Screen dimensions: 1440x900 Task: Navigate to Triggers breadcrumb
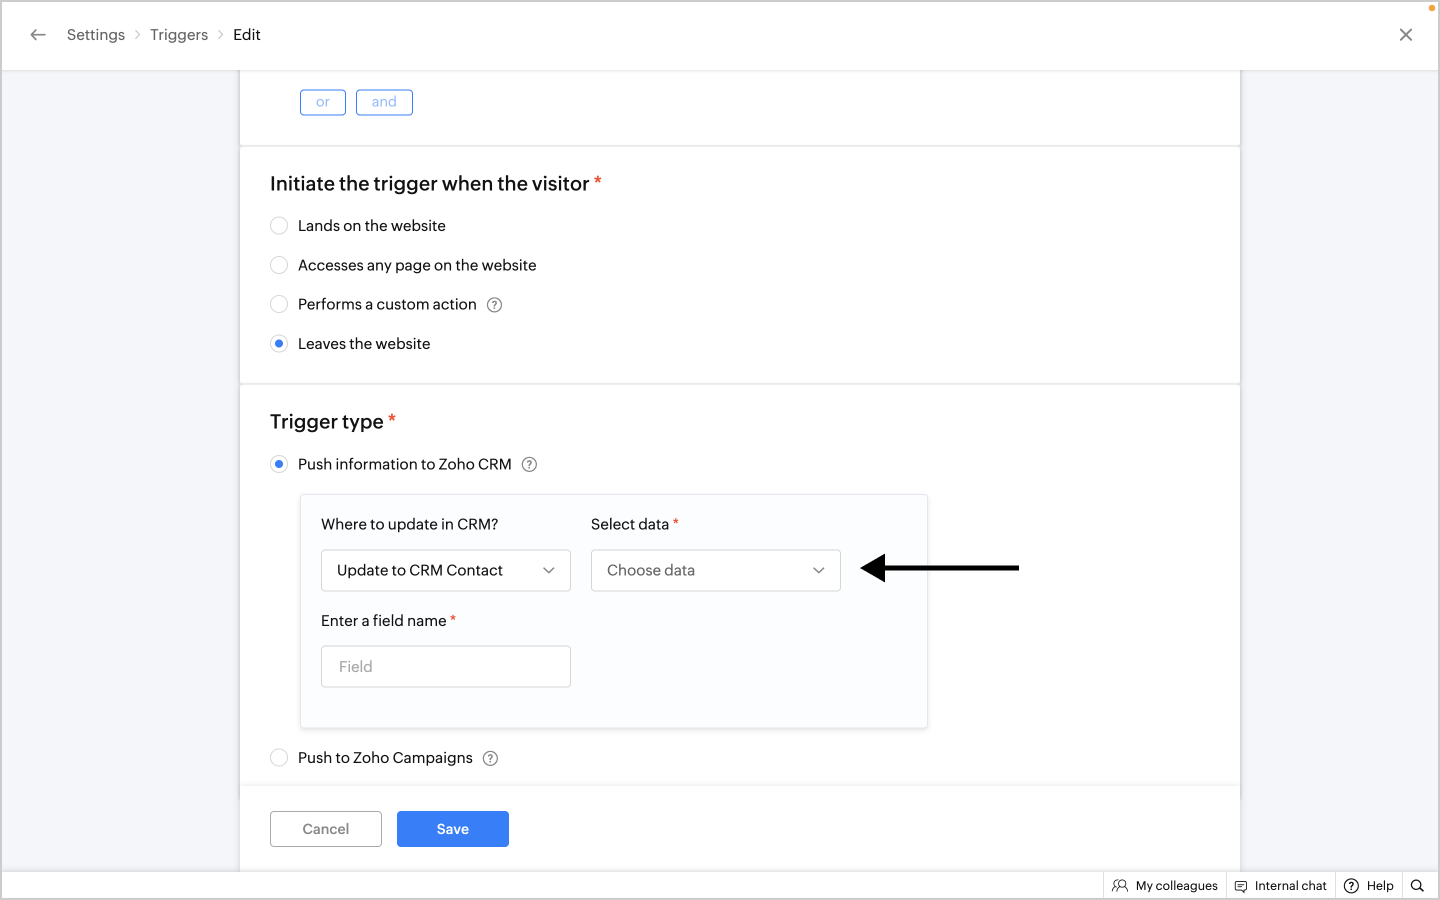[x=179, y=35]
